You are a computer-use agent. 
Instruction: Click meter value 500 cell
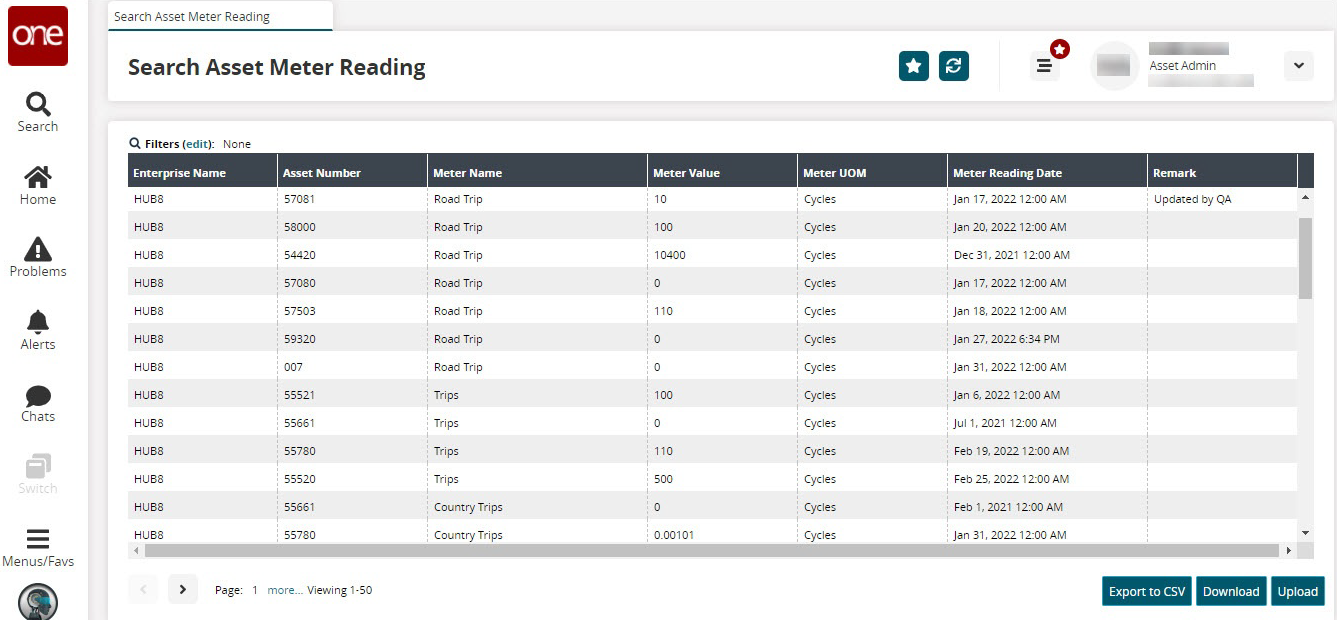click(722, 479)
